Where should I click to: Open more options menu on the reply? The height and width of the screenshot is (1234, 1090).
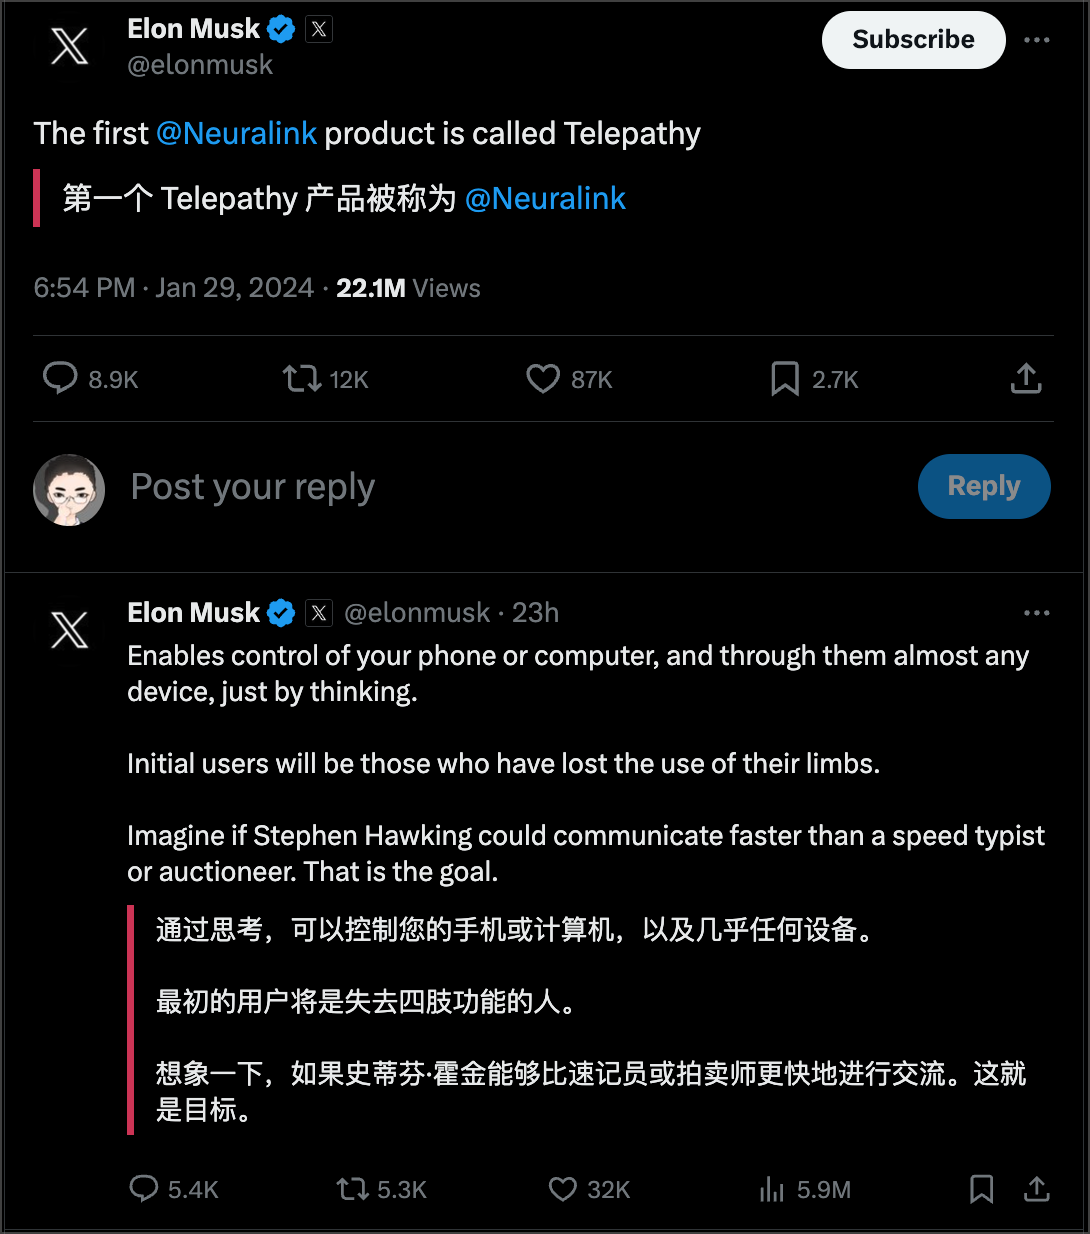point(1037,613)
